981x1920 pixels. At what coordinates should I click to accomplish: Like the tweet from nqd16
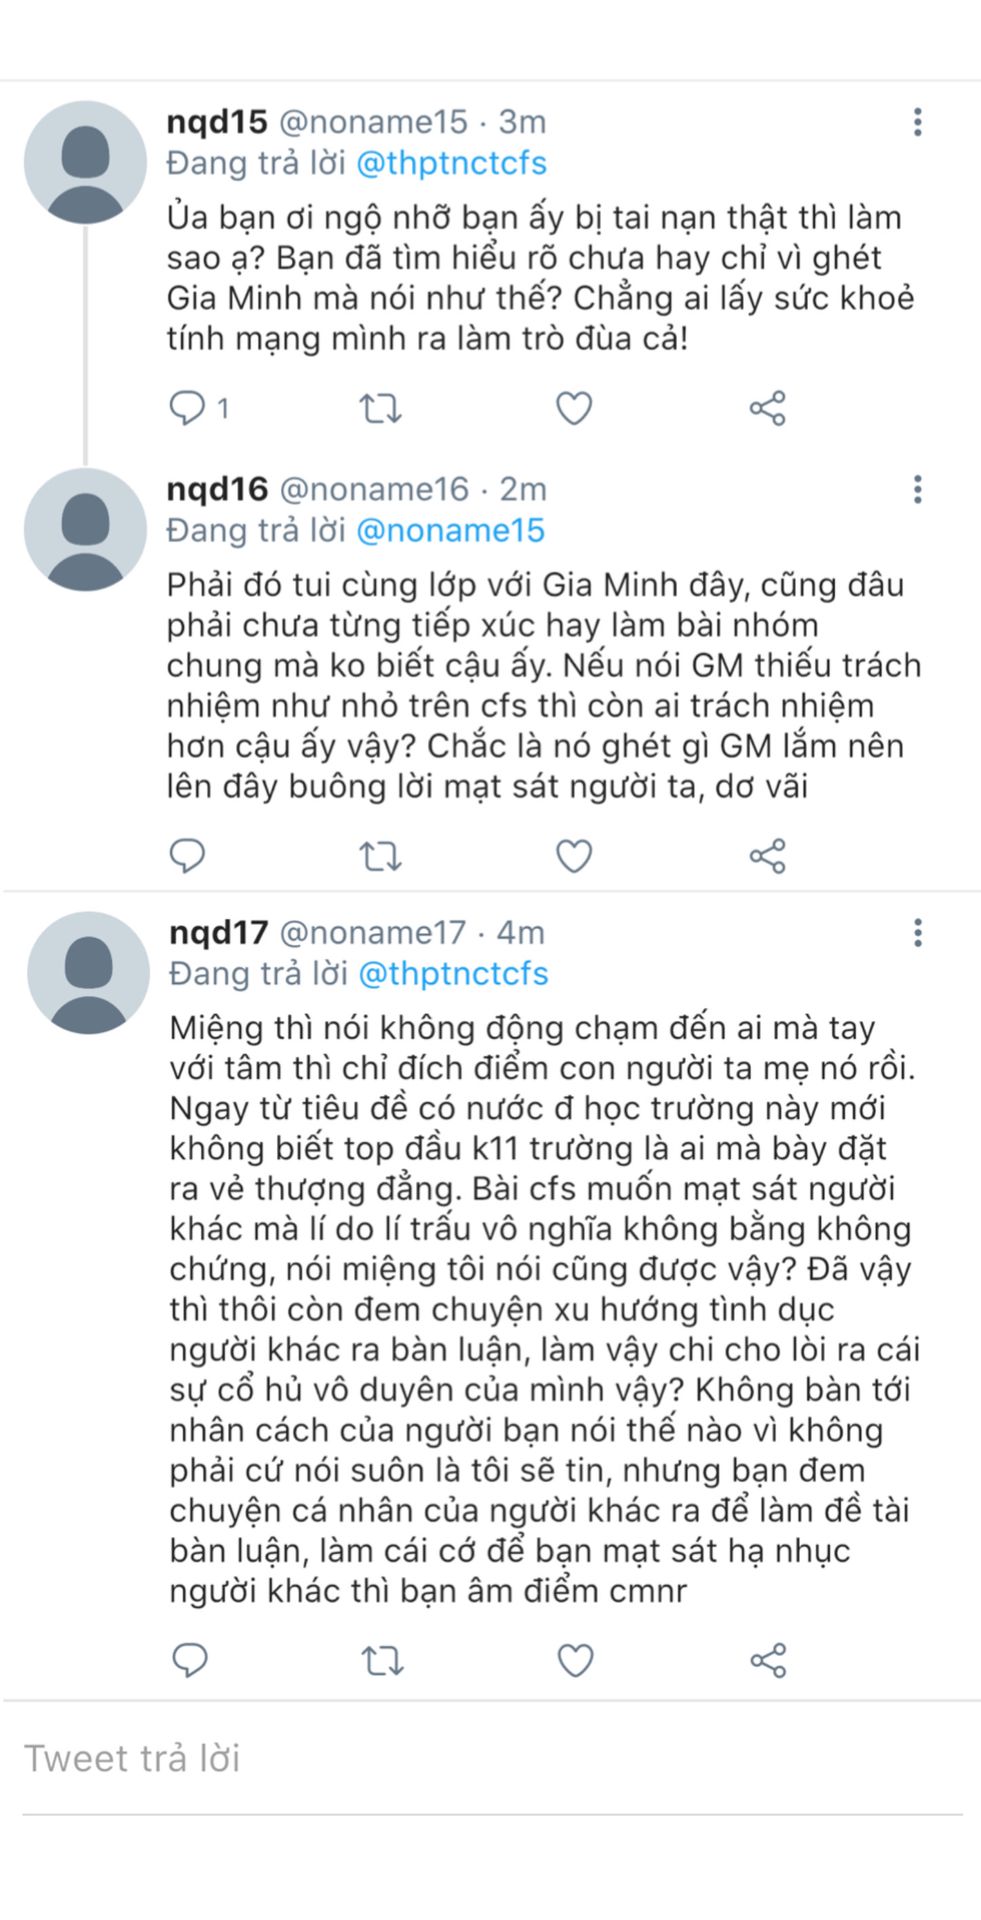pyautogui.click(x=574, y=856)
